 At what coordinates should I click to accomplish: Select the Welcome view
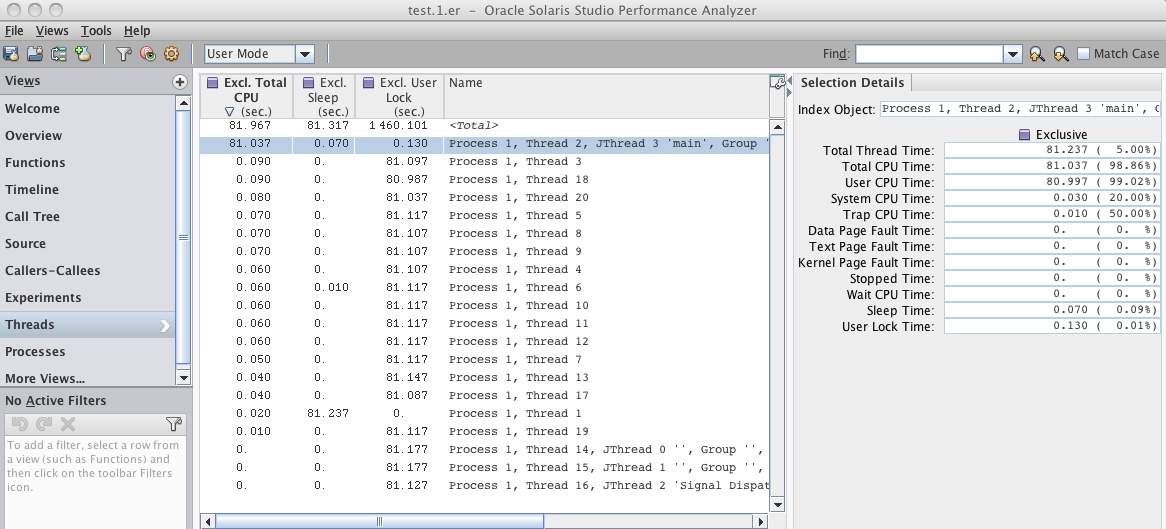pos(88,109)
